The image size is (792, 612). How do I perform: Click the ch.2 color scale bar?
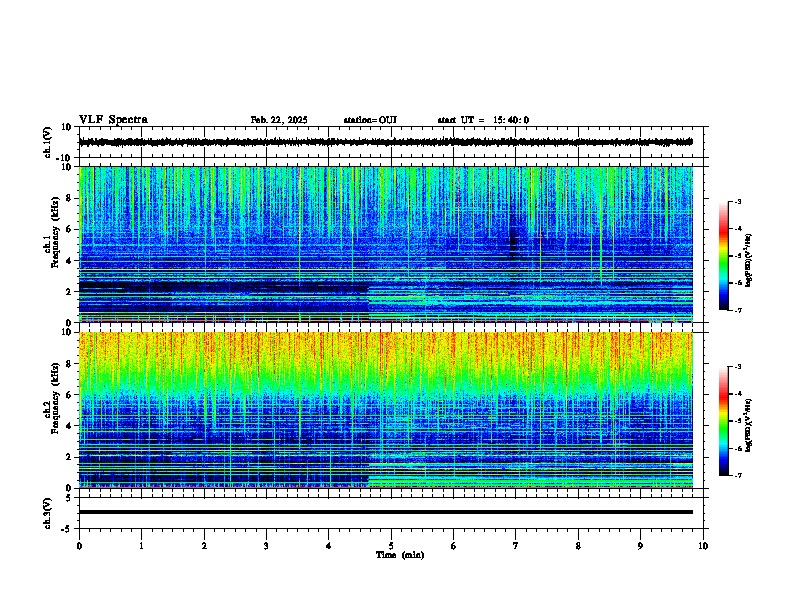click(x=724, y=421)
